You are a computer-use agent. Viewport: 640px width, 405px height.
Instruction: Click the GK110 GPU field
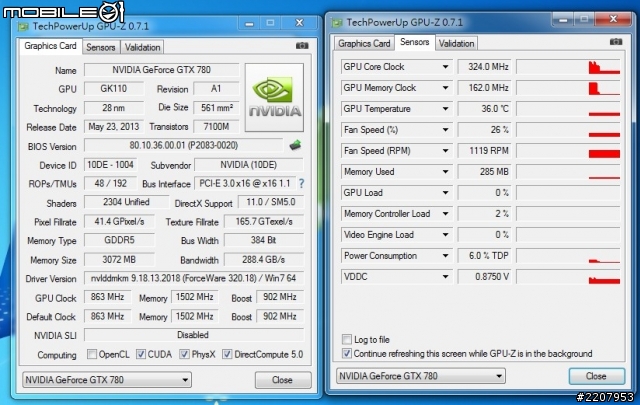click(x=114, y=89)
